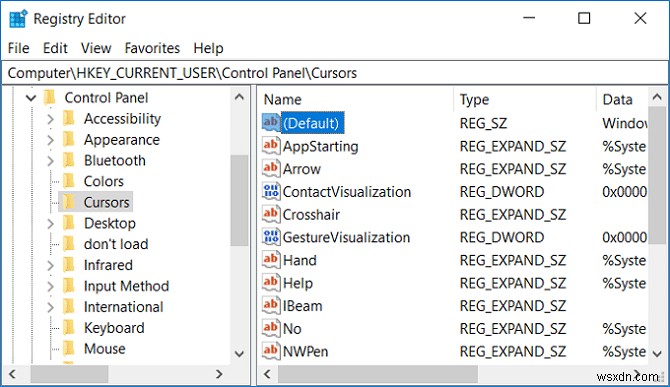The image size is (670, 387).
Task: Click the Appearance folder icon
Action: point(69,139)
